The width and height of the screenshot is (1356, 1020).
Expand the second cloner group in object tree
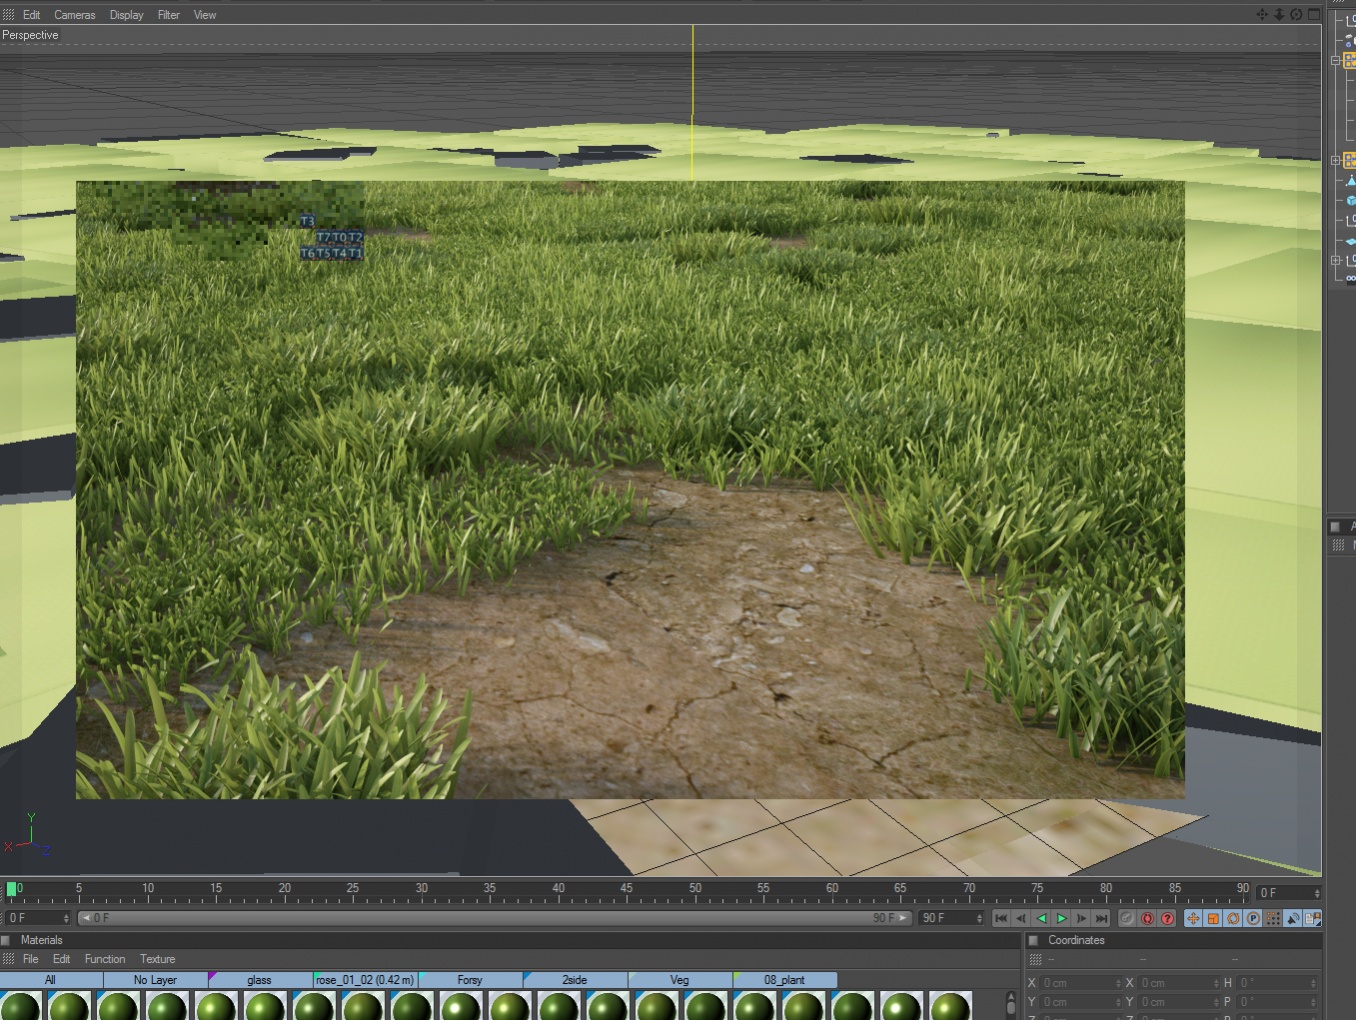1335,160
